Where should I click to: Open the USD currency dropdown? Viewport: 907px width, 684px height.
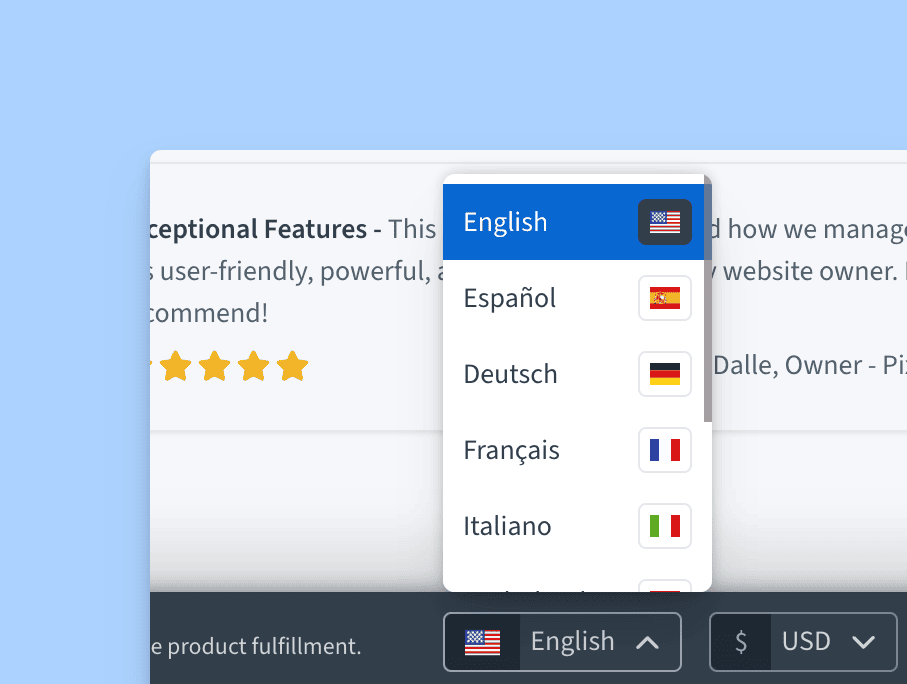coord(803,642)
